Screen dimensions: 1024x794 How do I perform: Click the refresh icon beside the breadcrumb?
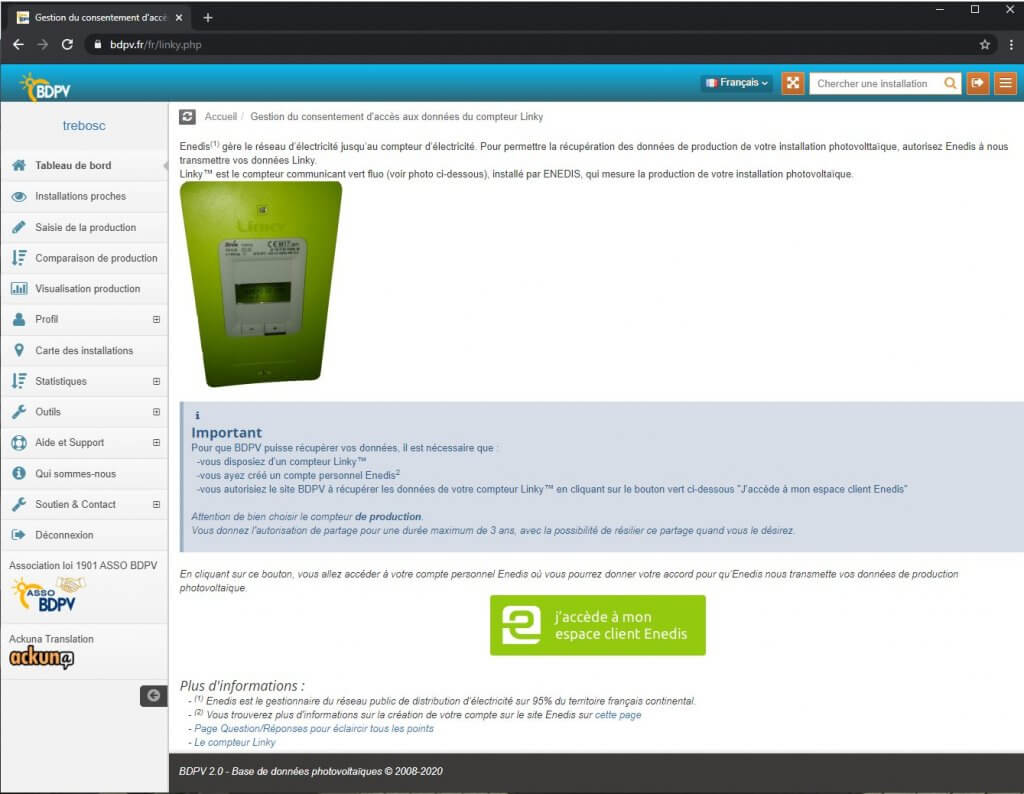(187, 117)
